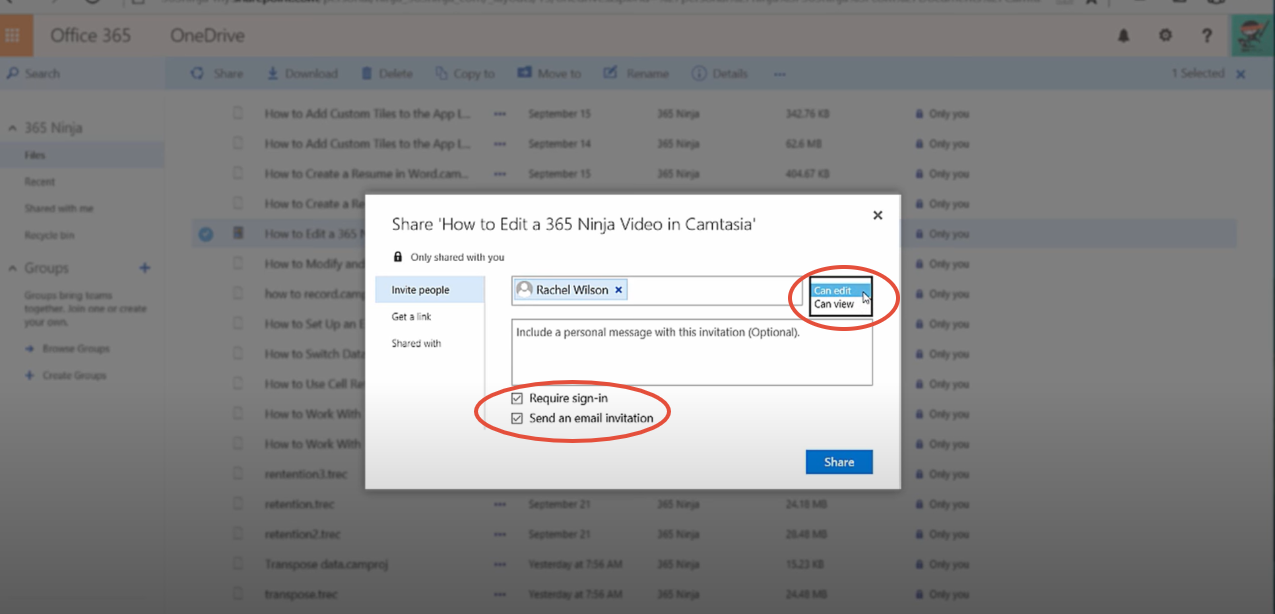Image resolution: width=1275 pixels, height=614 pixels.
Task: Toggle Send an email invitation checkbox
Action: tap(517, 418)
